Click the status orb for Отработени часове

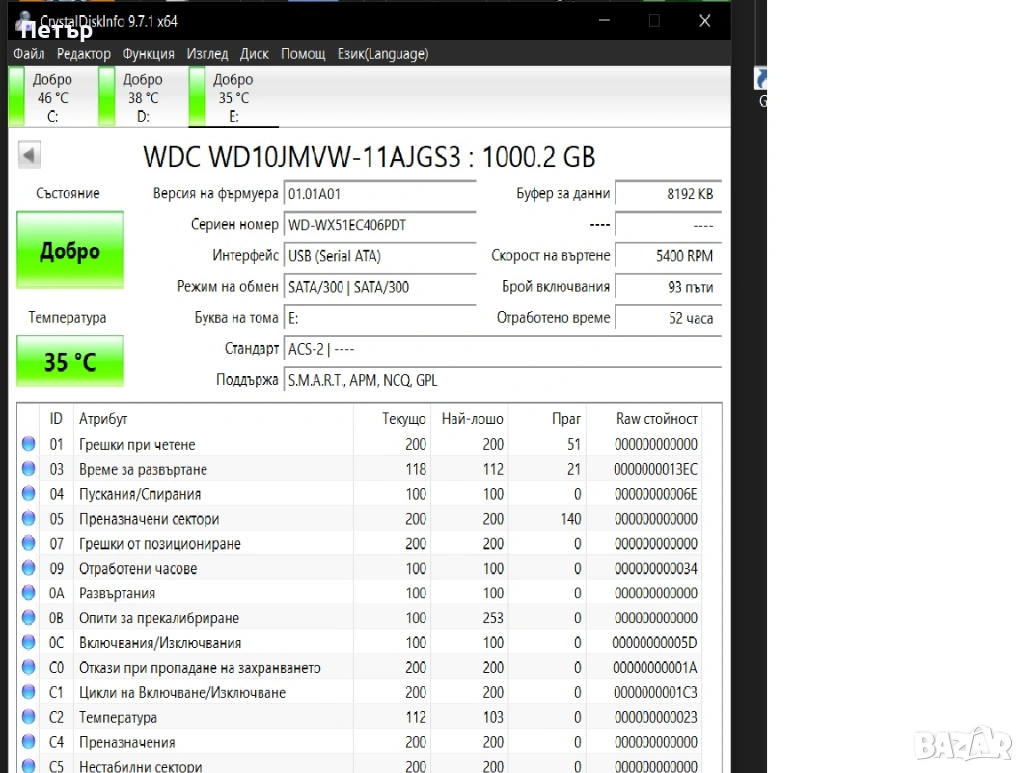pyautogui.click(x=29, y=569)
